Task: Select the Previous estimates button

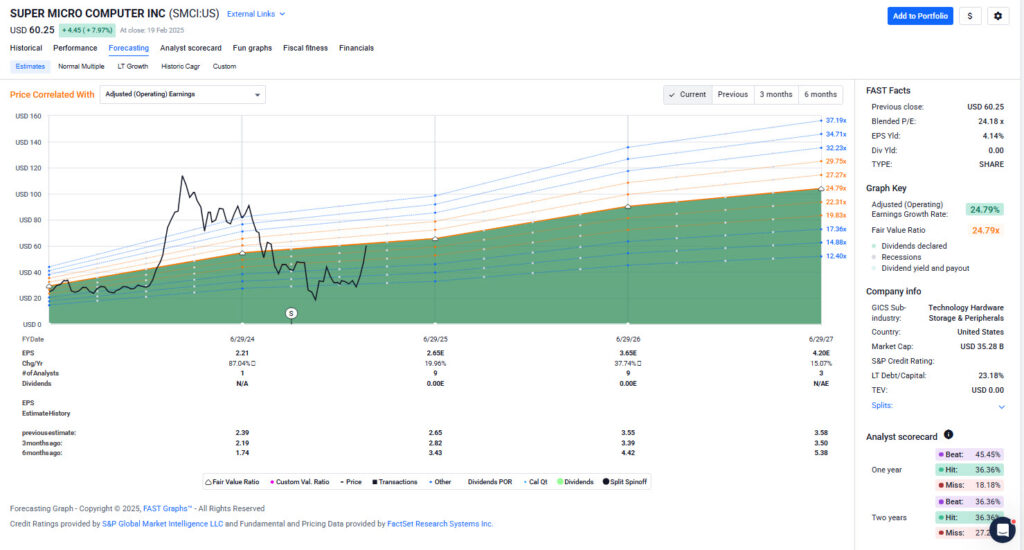Action: click(733, 95)
